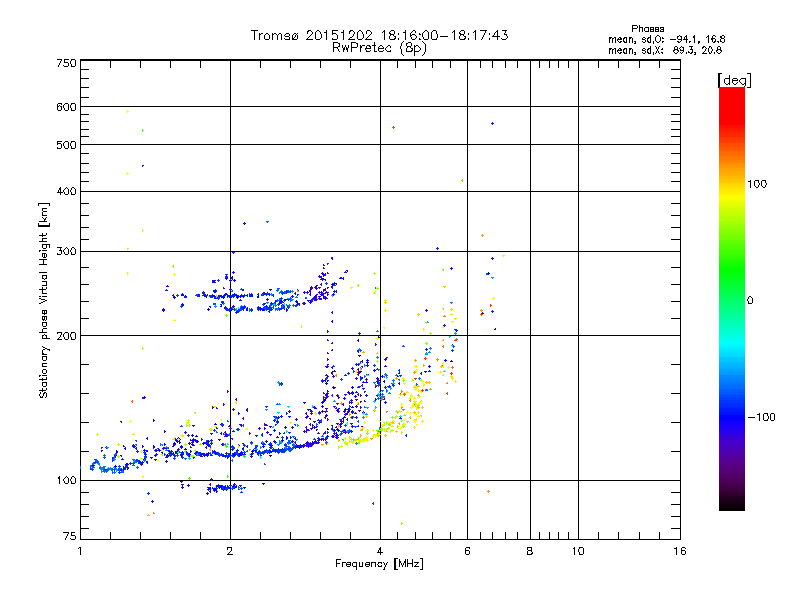Click the "8" MHz frequency axis label

click(x=530, y=551)
